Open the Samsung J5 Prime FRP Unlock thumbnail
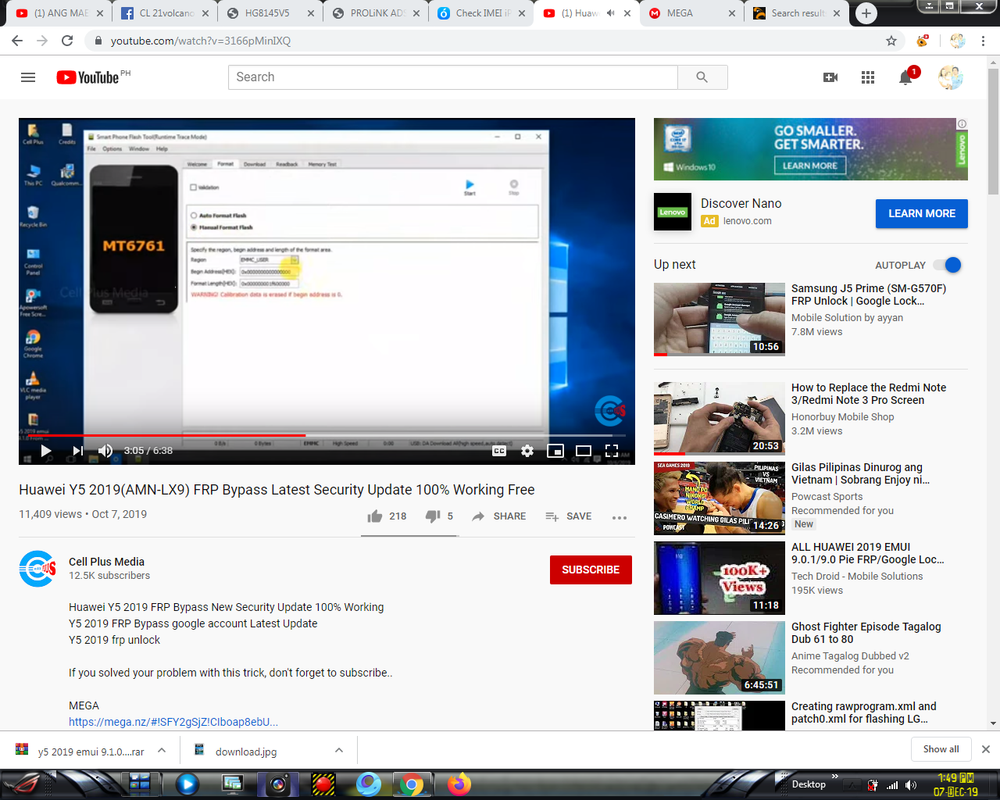Screen dimensions: 1000x800 pyautogui.click(x=719, y=319)
